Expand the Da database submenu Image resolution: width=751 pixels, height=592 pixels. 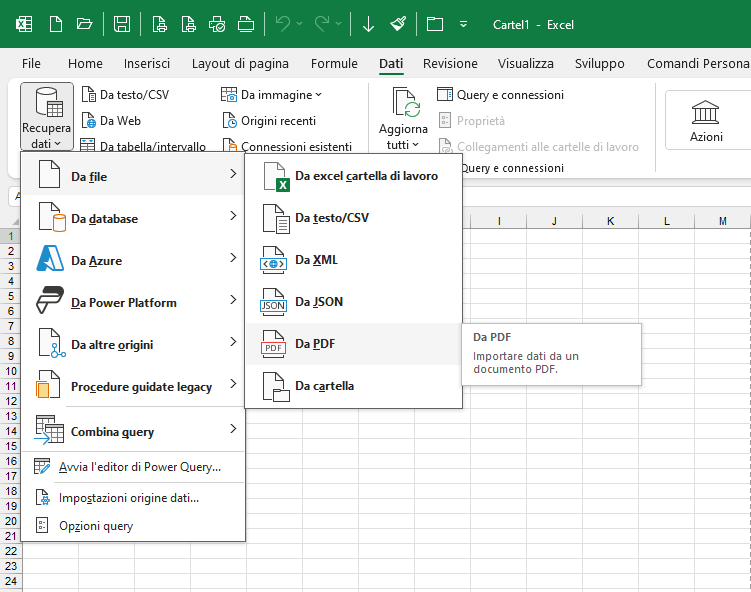point(134,218)
